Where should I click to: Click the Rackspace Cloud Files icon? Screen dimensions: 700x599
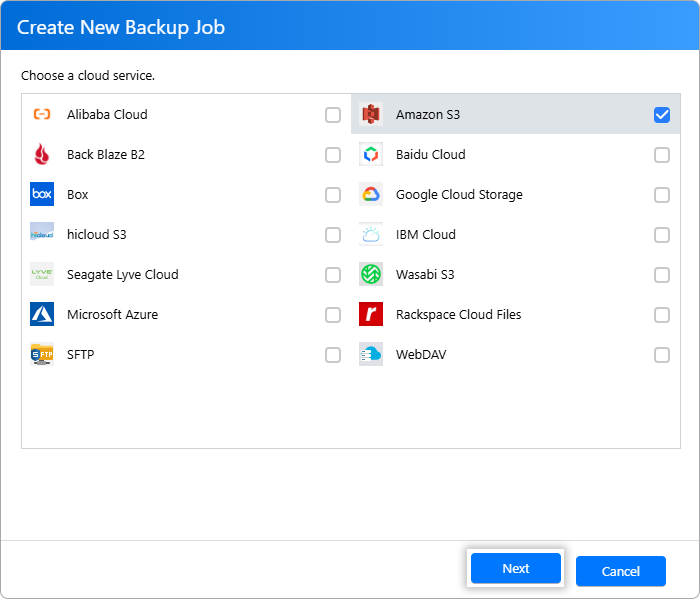371,314
